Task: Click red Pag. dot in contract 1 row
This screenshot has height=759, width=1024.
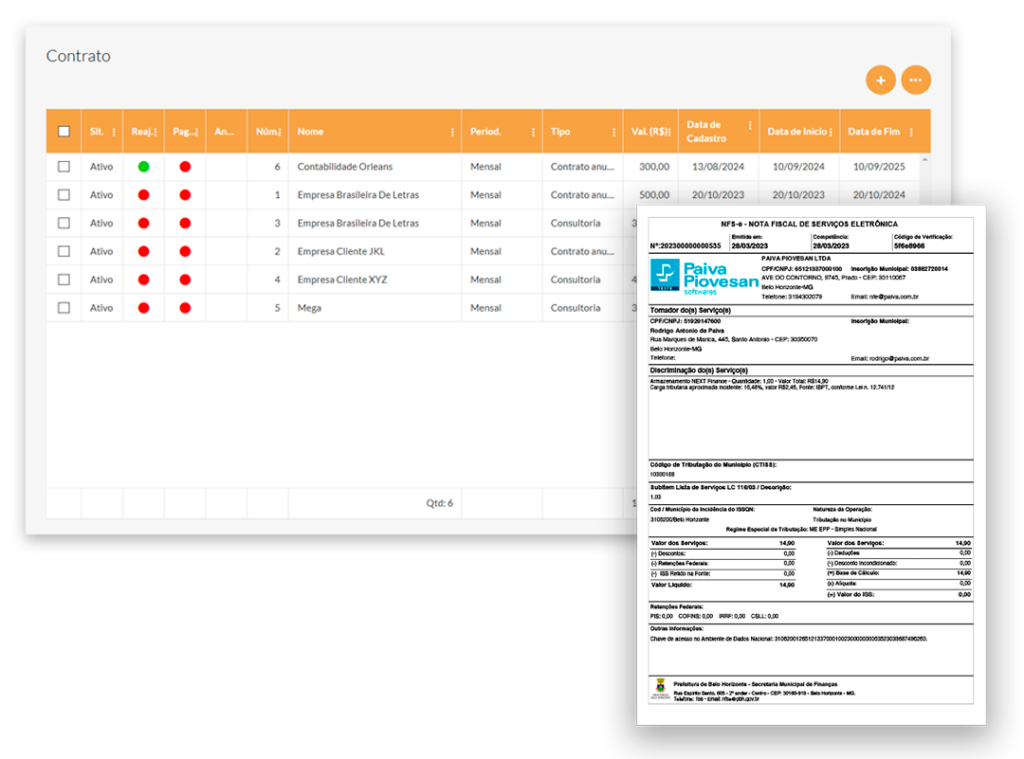Action: pos(185,195)
